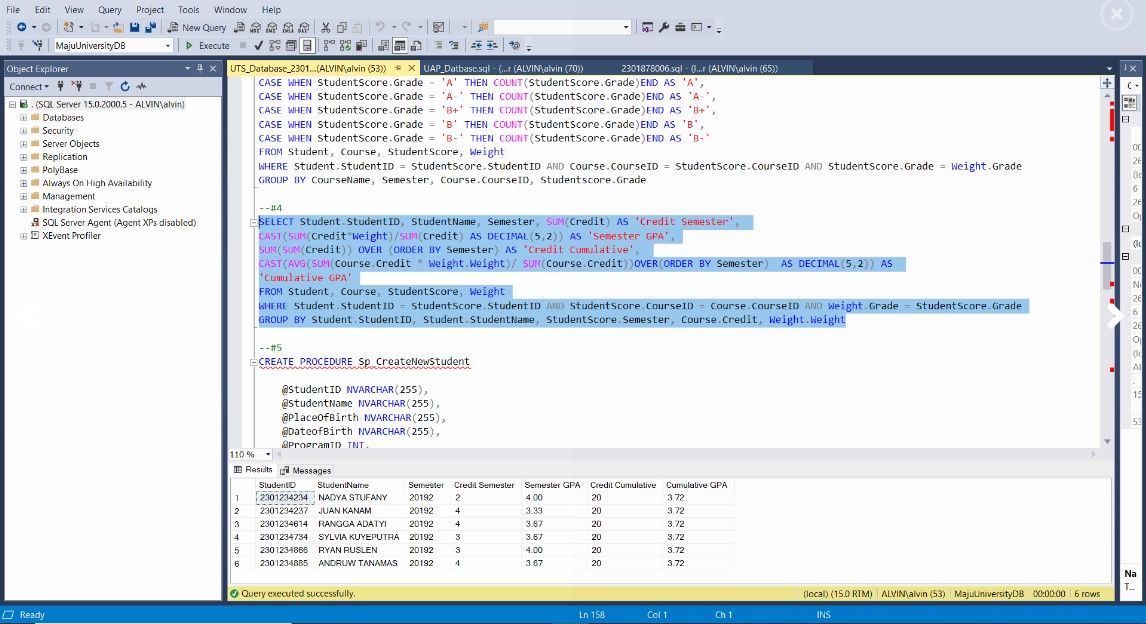Viewport: 1146px width, 624px height.
Task: Click the Find in Files icon
Action: pos(483,28)
